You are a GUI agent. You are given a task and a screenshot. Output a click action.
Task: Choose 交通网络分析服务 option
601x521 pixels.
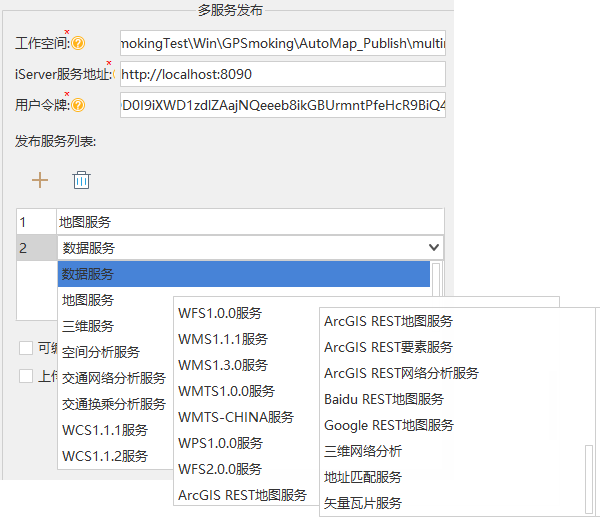pos(114,378)
